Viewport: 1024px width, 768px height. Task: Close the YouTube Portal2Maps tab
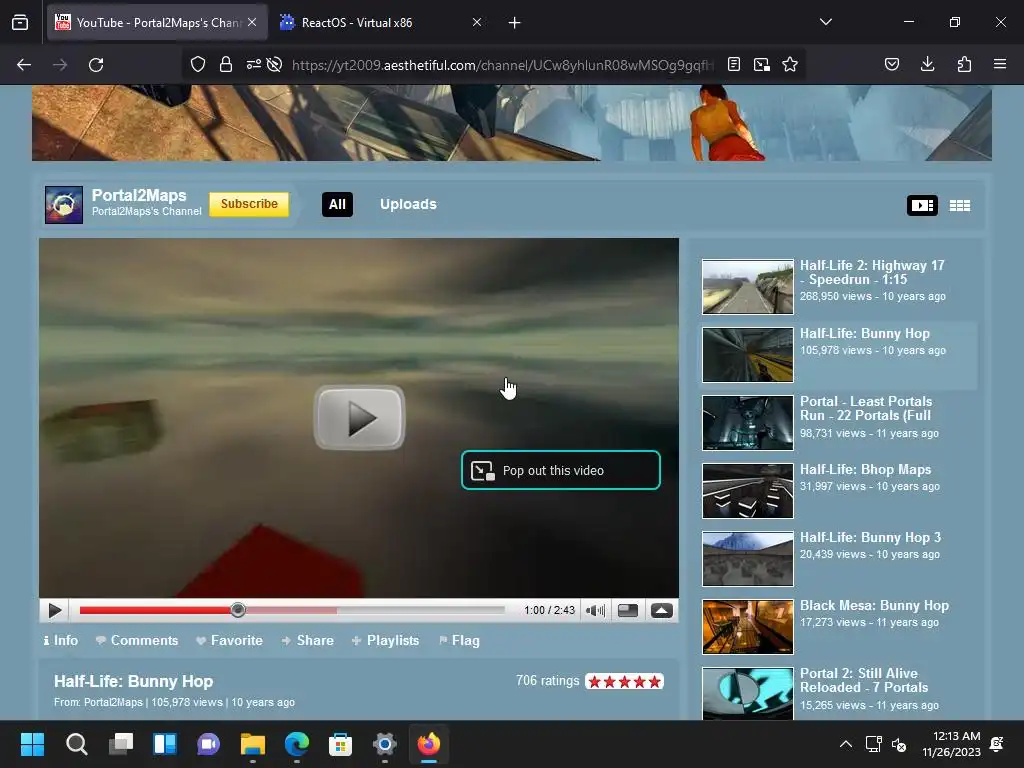pos(252,22)
